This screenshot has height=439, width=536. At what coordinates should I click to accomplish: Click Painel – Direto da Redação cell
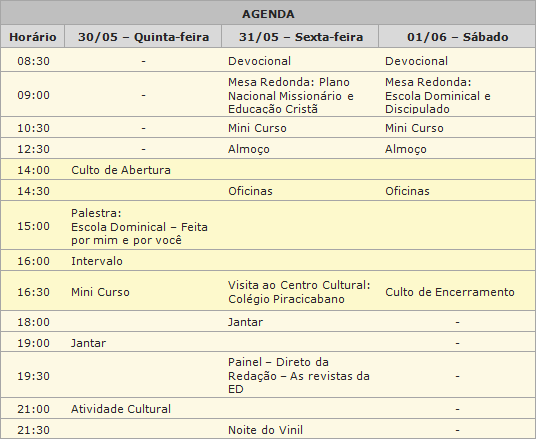[299, 375]
